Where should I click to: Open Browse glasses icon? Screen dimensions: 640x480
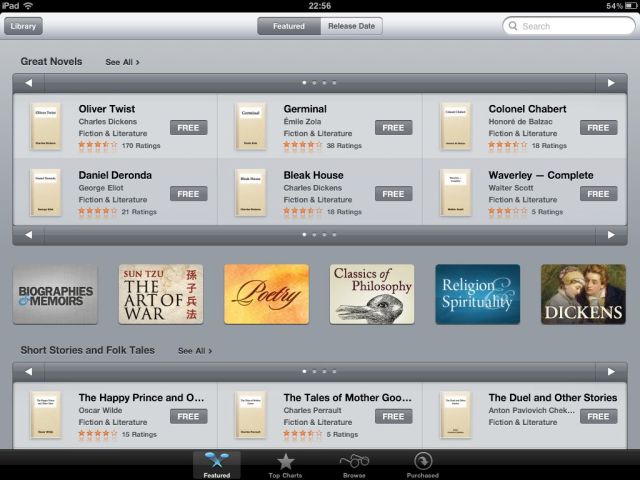pos(354,464)
